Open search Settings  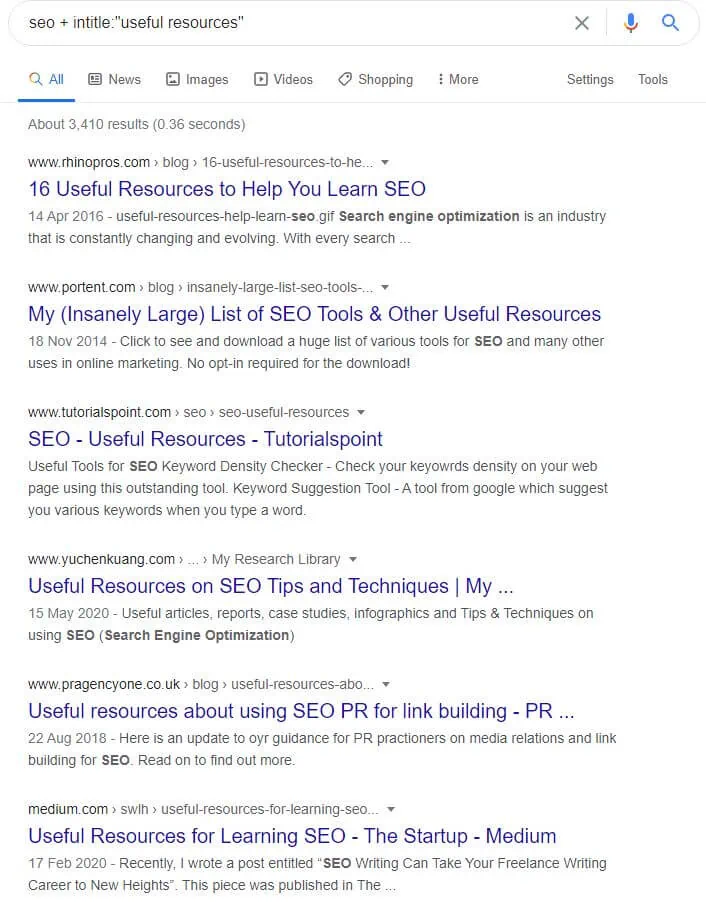pyautogui.click(x=590, y=80)
